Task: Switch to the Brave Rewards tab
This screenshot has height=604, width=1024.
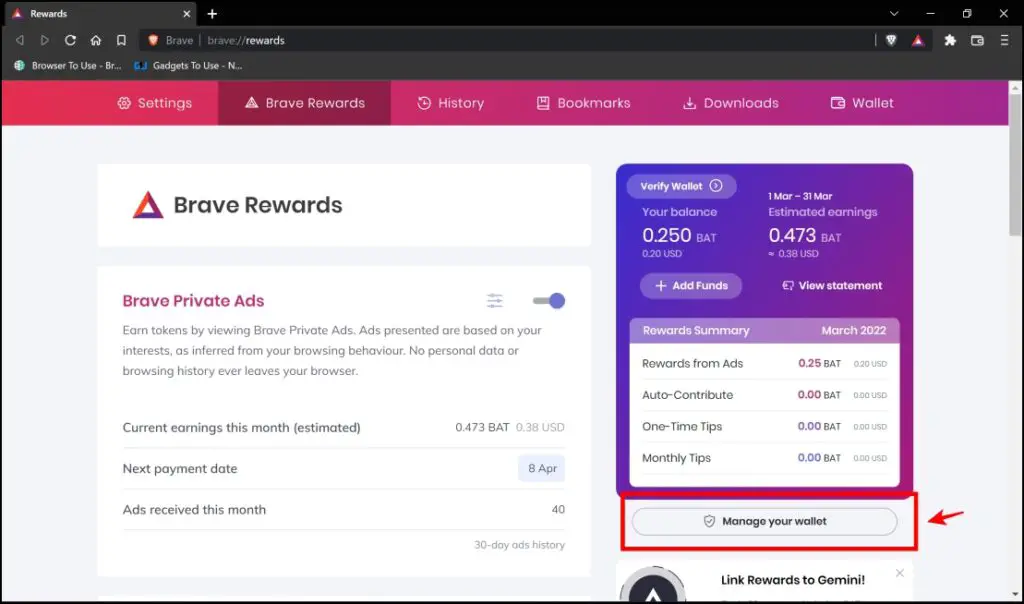Action: coord(305,103)
